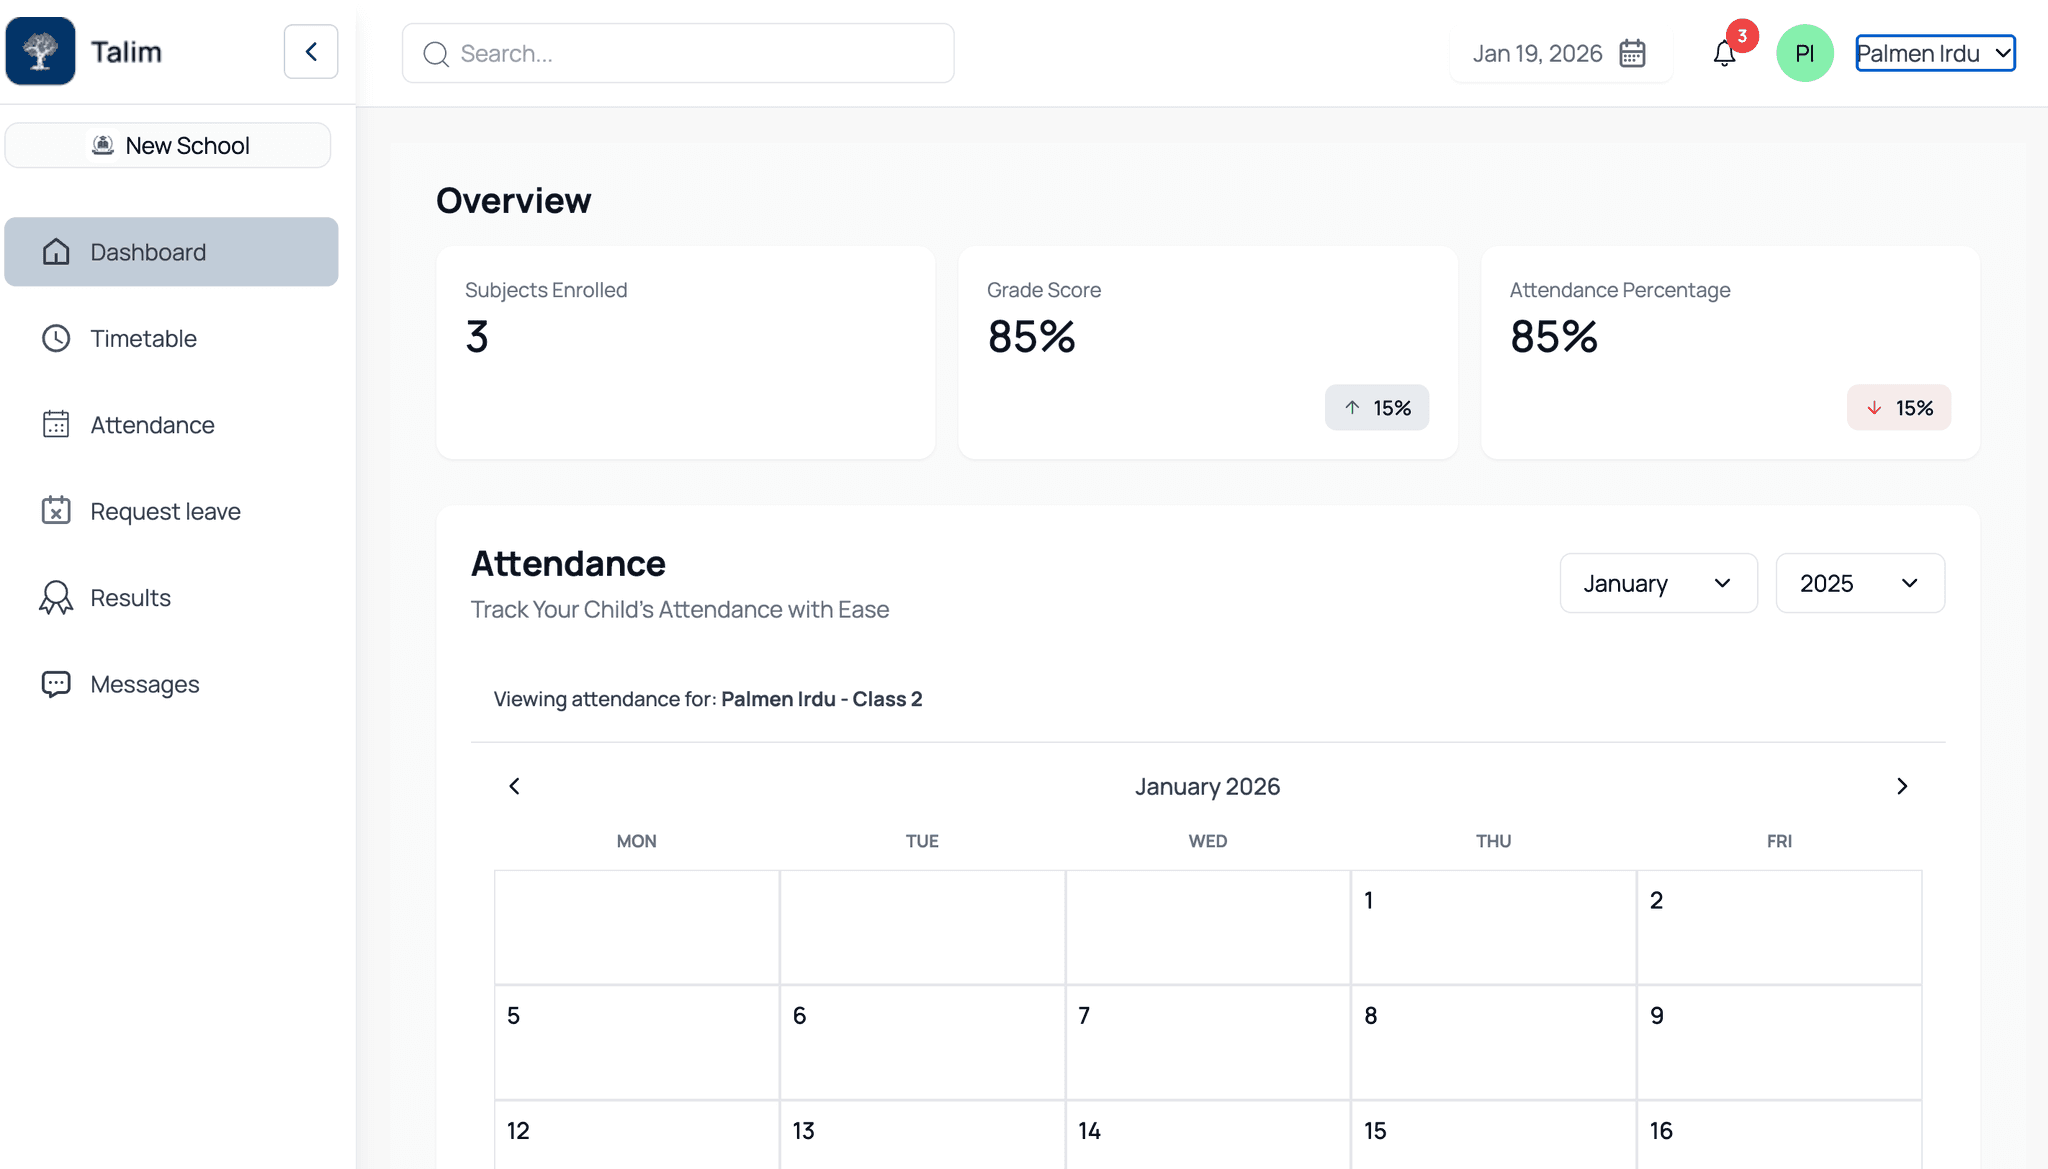Click the New School button
Image resolution: width=2048 pixels, height=1169 pixels.
click(168, 145)
